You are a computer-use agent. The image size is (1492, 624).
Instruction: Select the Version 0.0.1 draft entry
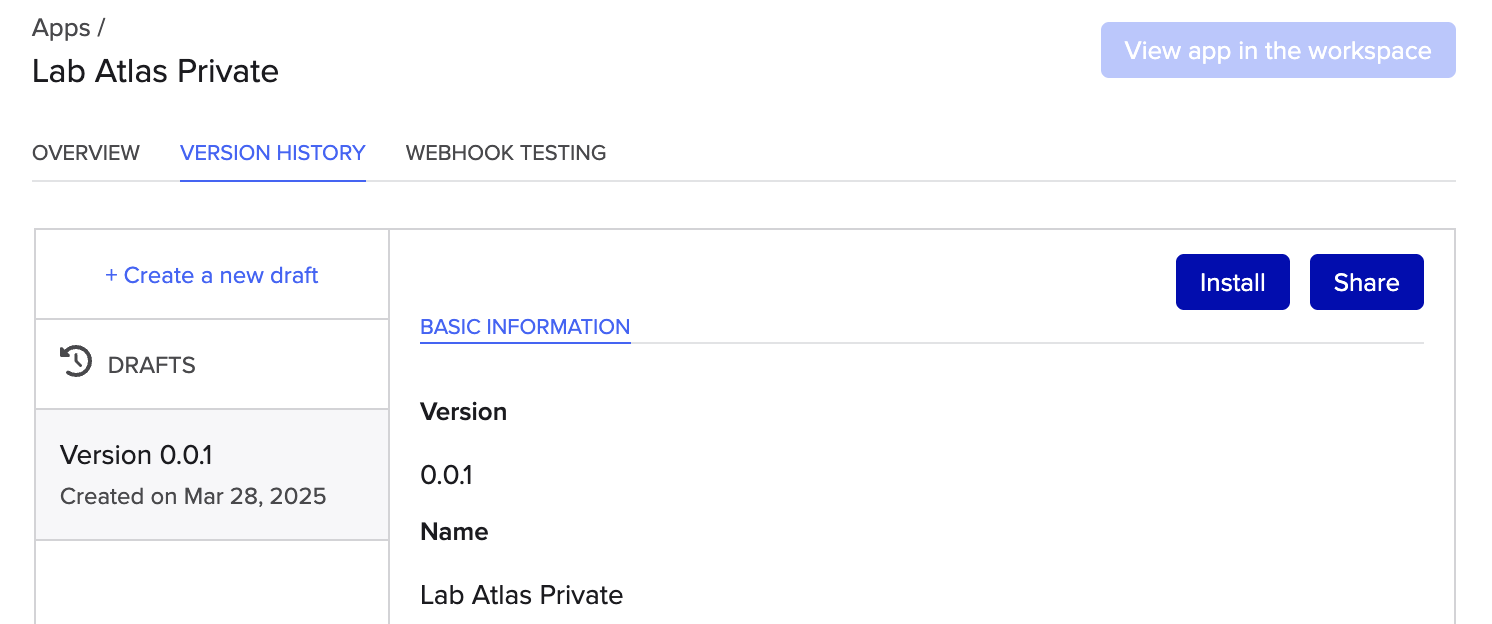tap(212, 475)
